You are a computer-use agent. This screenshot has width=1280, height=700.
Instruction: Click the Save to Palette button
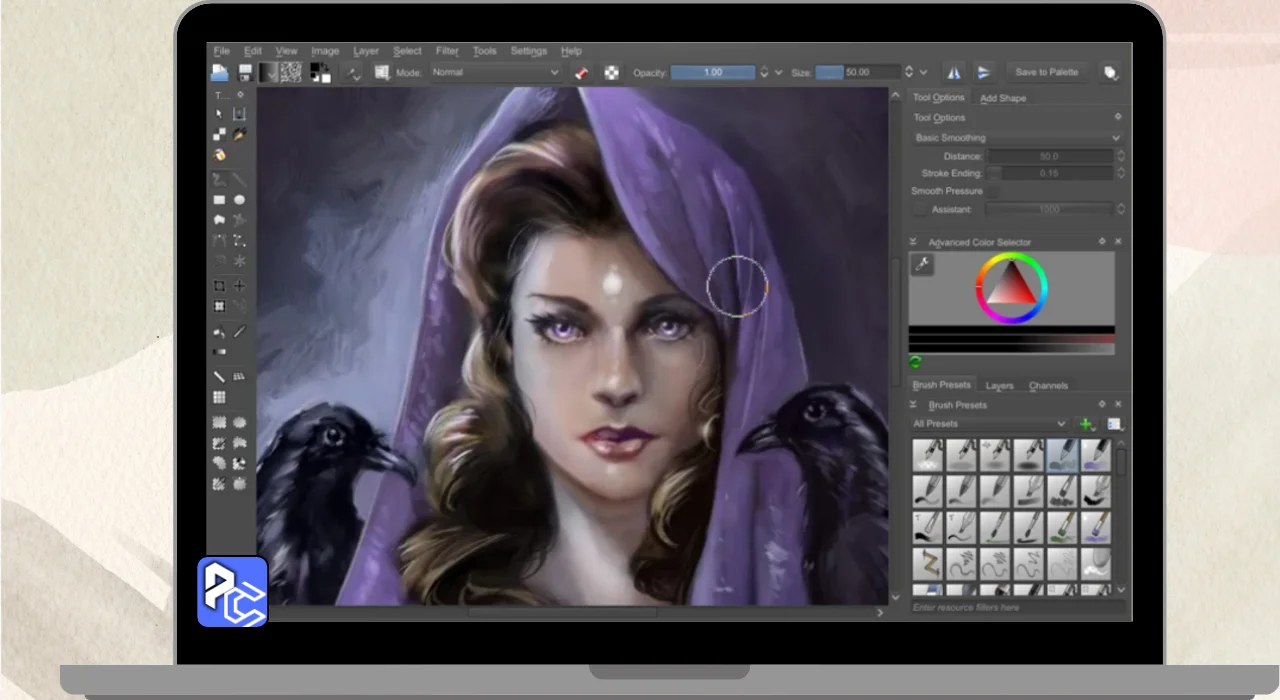click(x=1046, y=73)
